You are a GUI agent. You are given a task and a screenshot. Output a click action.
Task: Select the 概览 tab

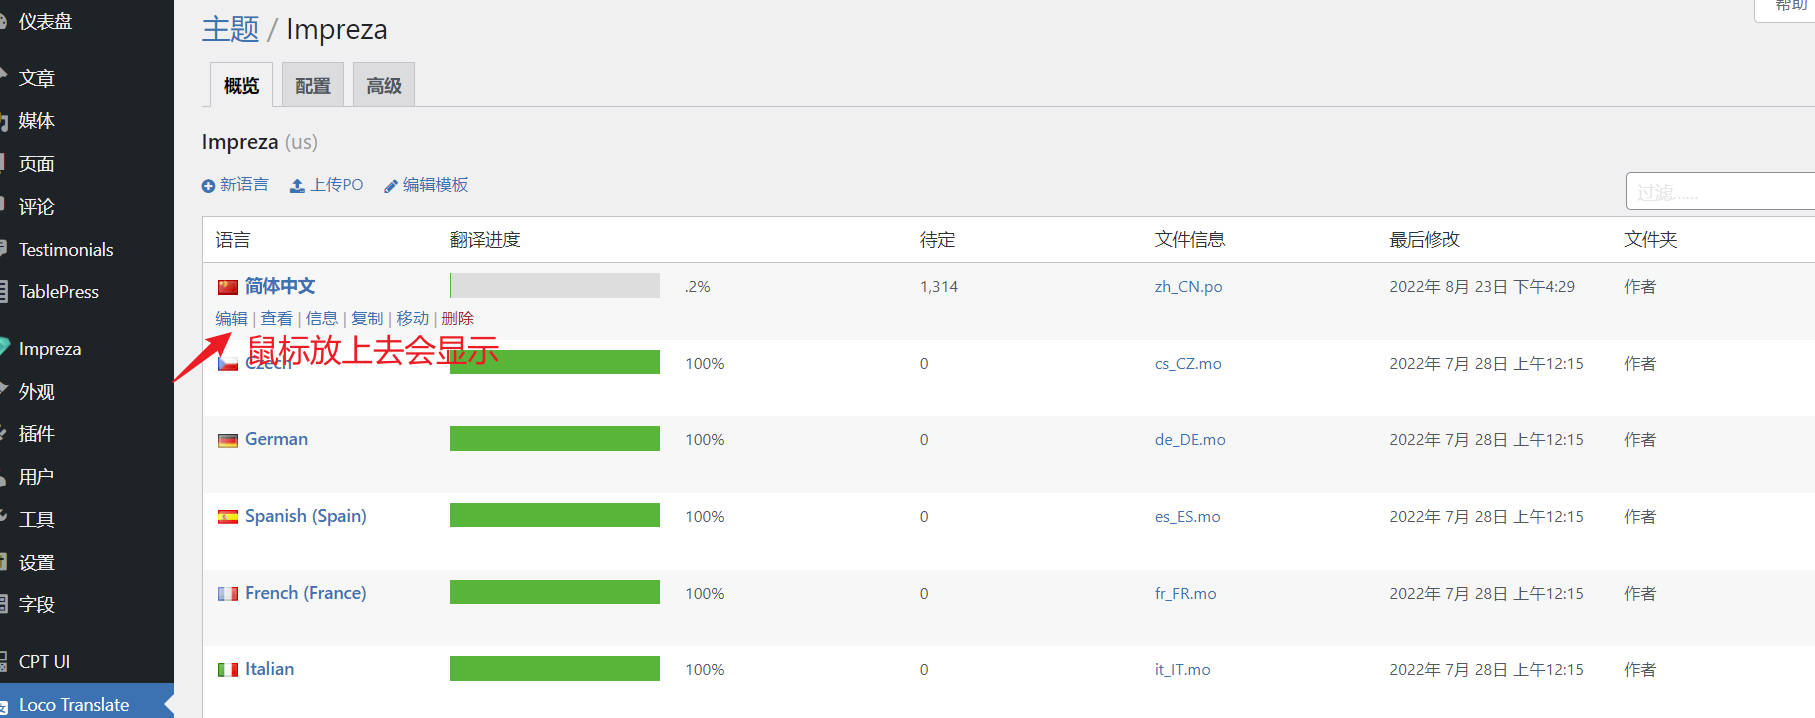pyautogui.click(x=241, y=86)
